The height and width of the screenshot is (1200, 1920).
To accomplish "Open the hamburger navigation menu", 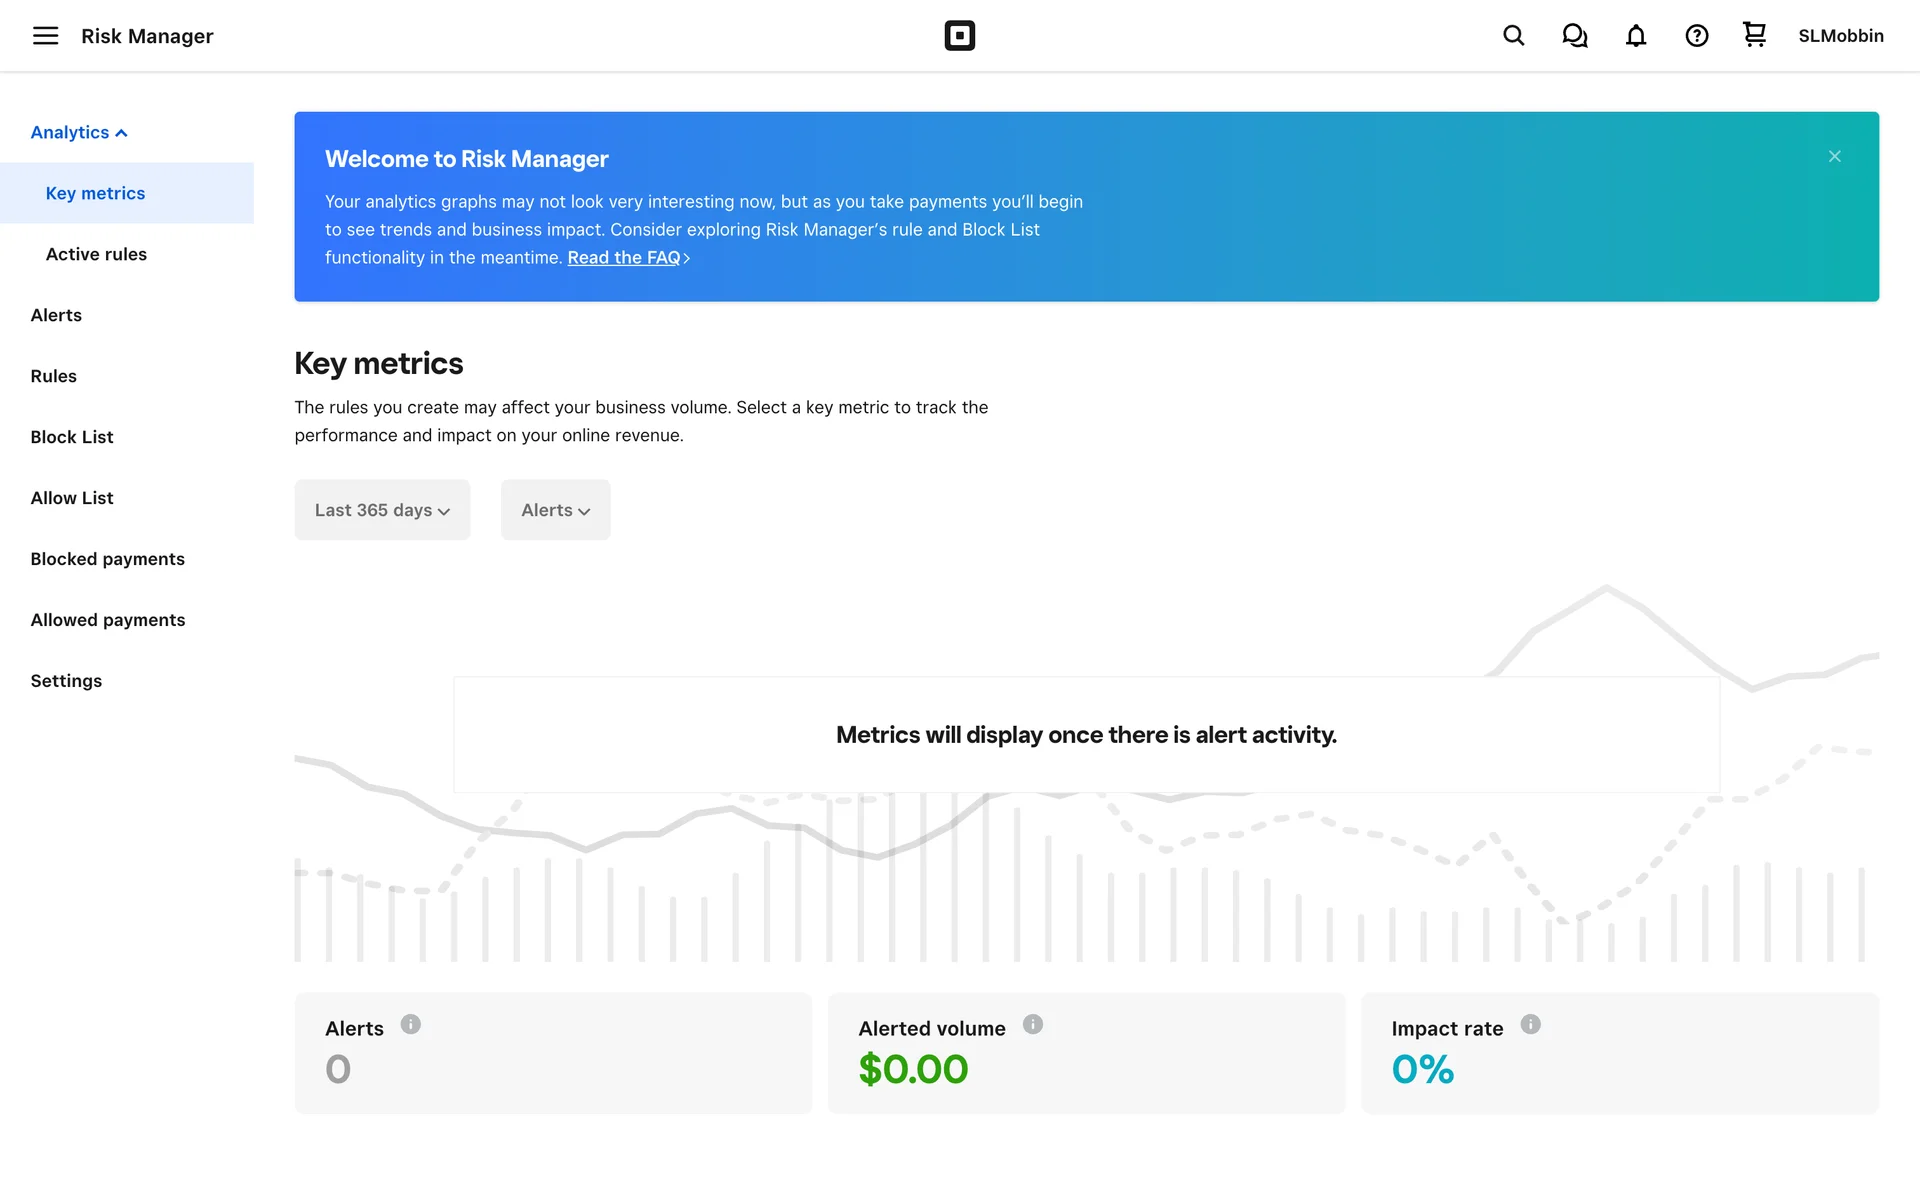I will coord(46,36).
